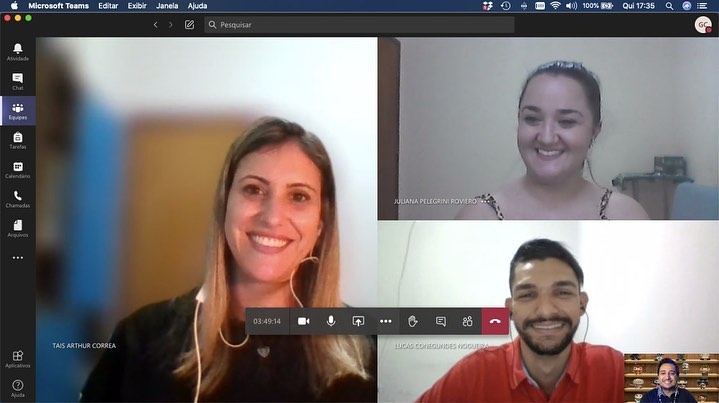Viewport: 719px width, 403px height.
Task: Open the Ajuda menu bar item
Action: pyautogui.click(x=197, y=6)
